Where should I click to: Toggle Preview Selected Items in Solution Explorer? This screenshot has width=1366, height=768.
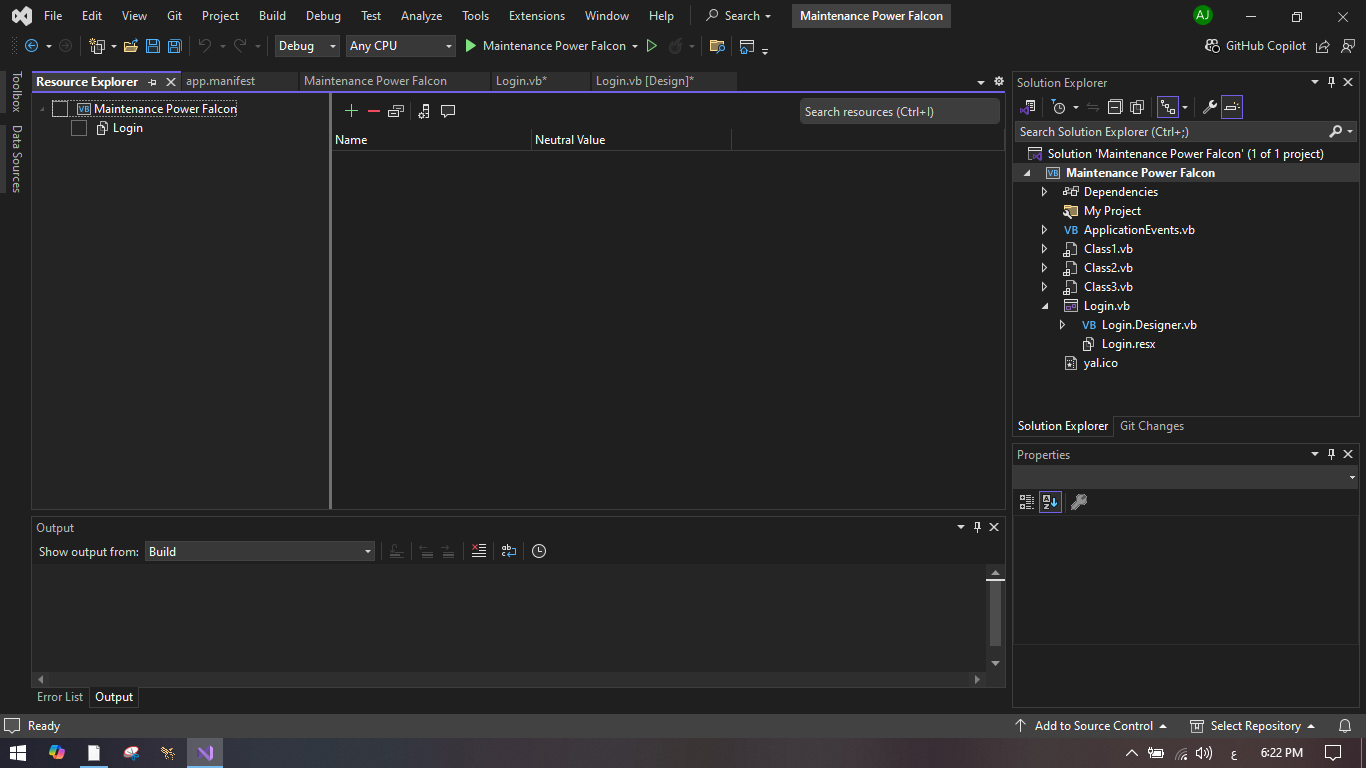coord(1232,107)
